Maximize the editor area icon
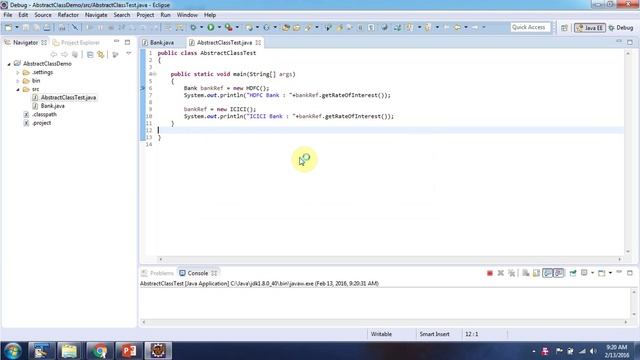 point(630,42)
